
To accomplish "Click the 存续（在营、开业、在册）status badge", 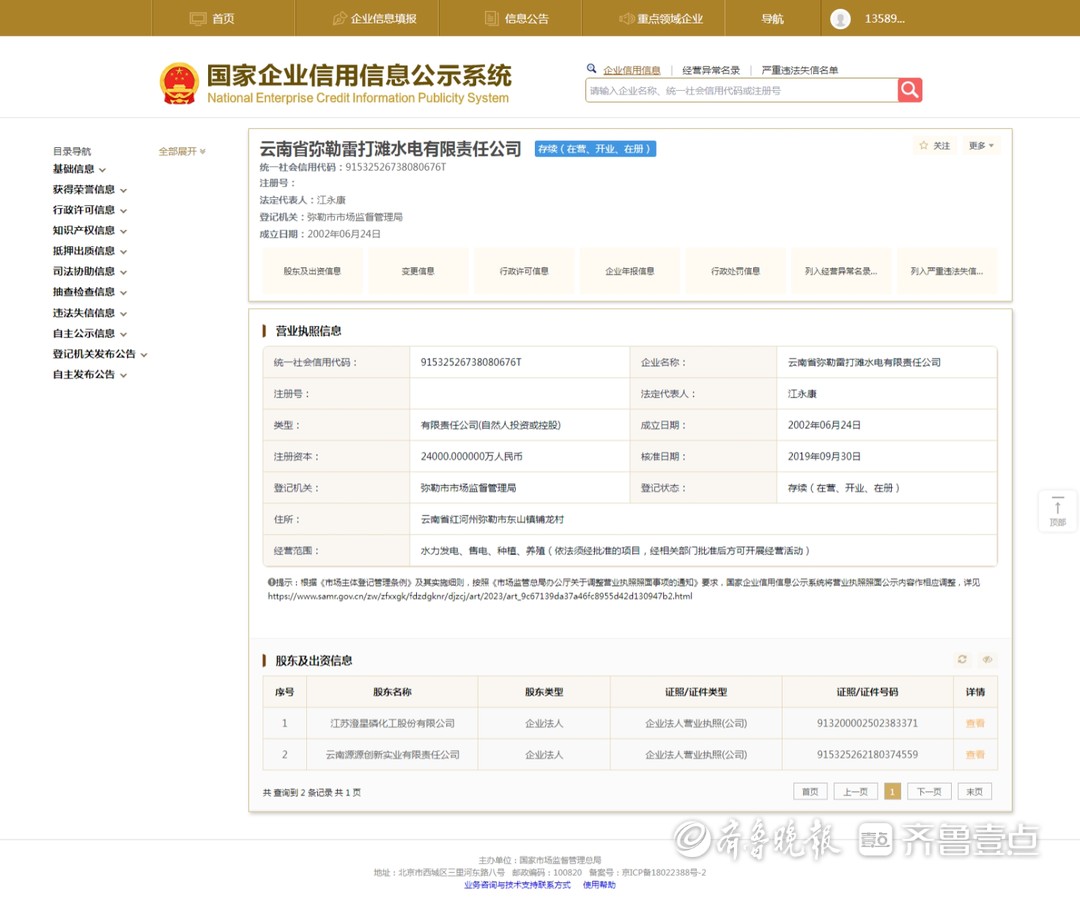I will [595, 149].
